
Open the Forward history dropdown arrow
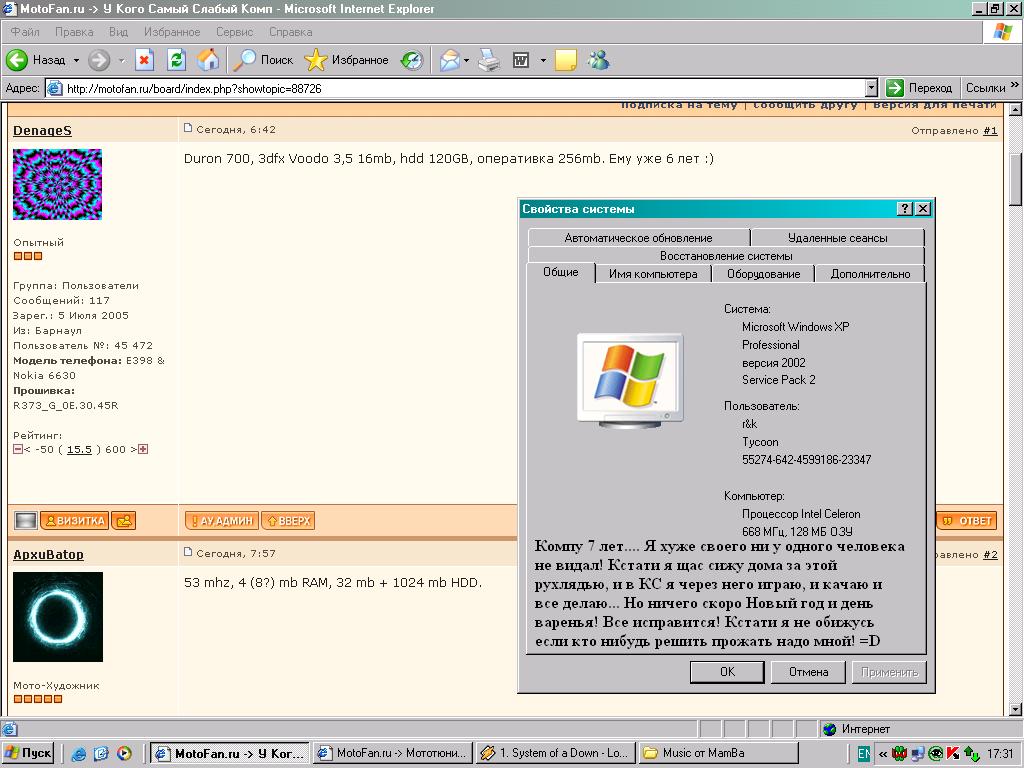coord(121,61)
